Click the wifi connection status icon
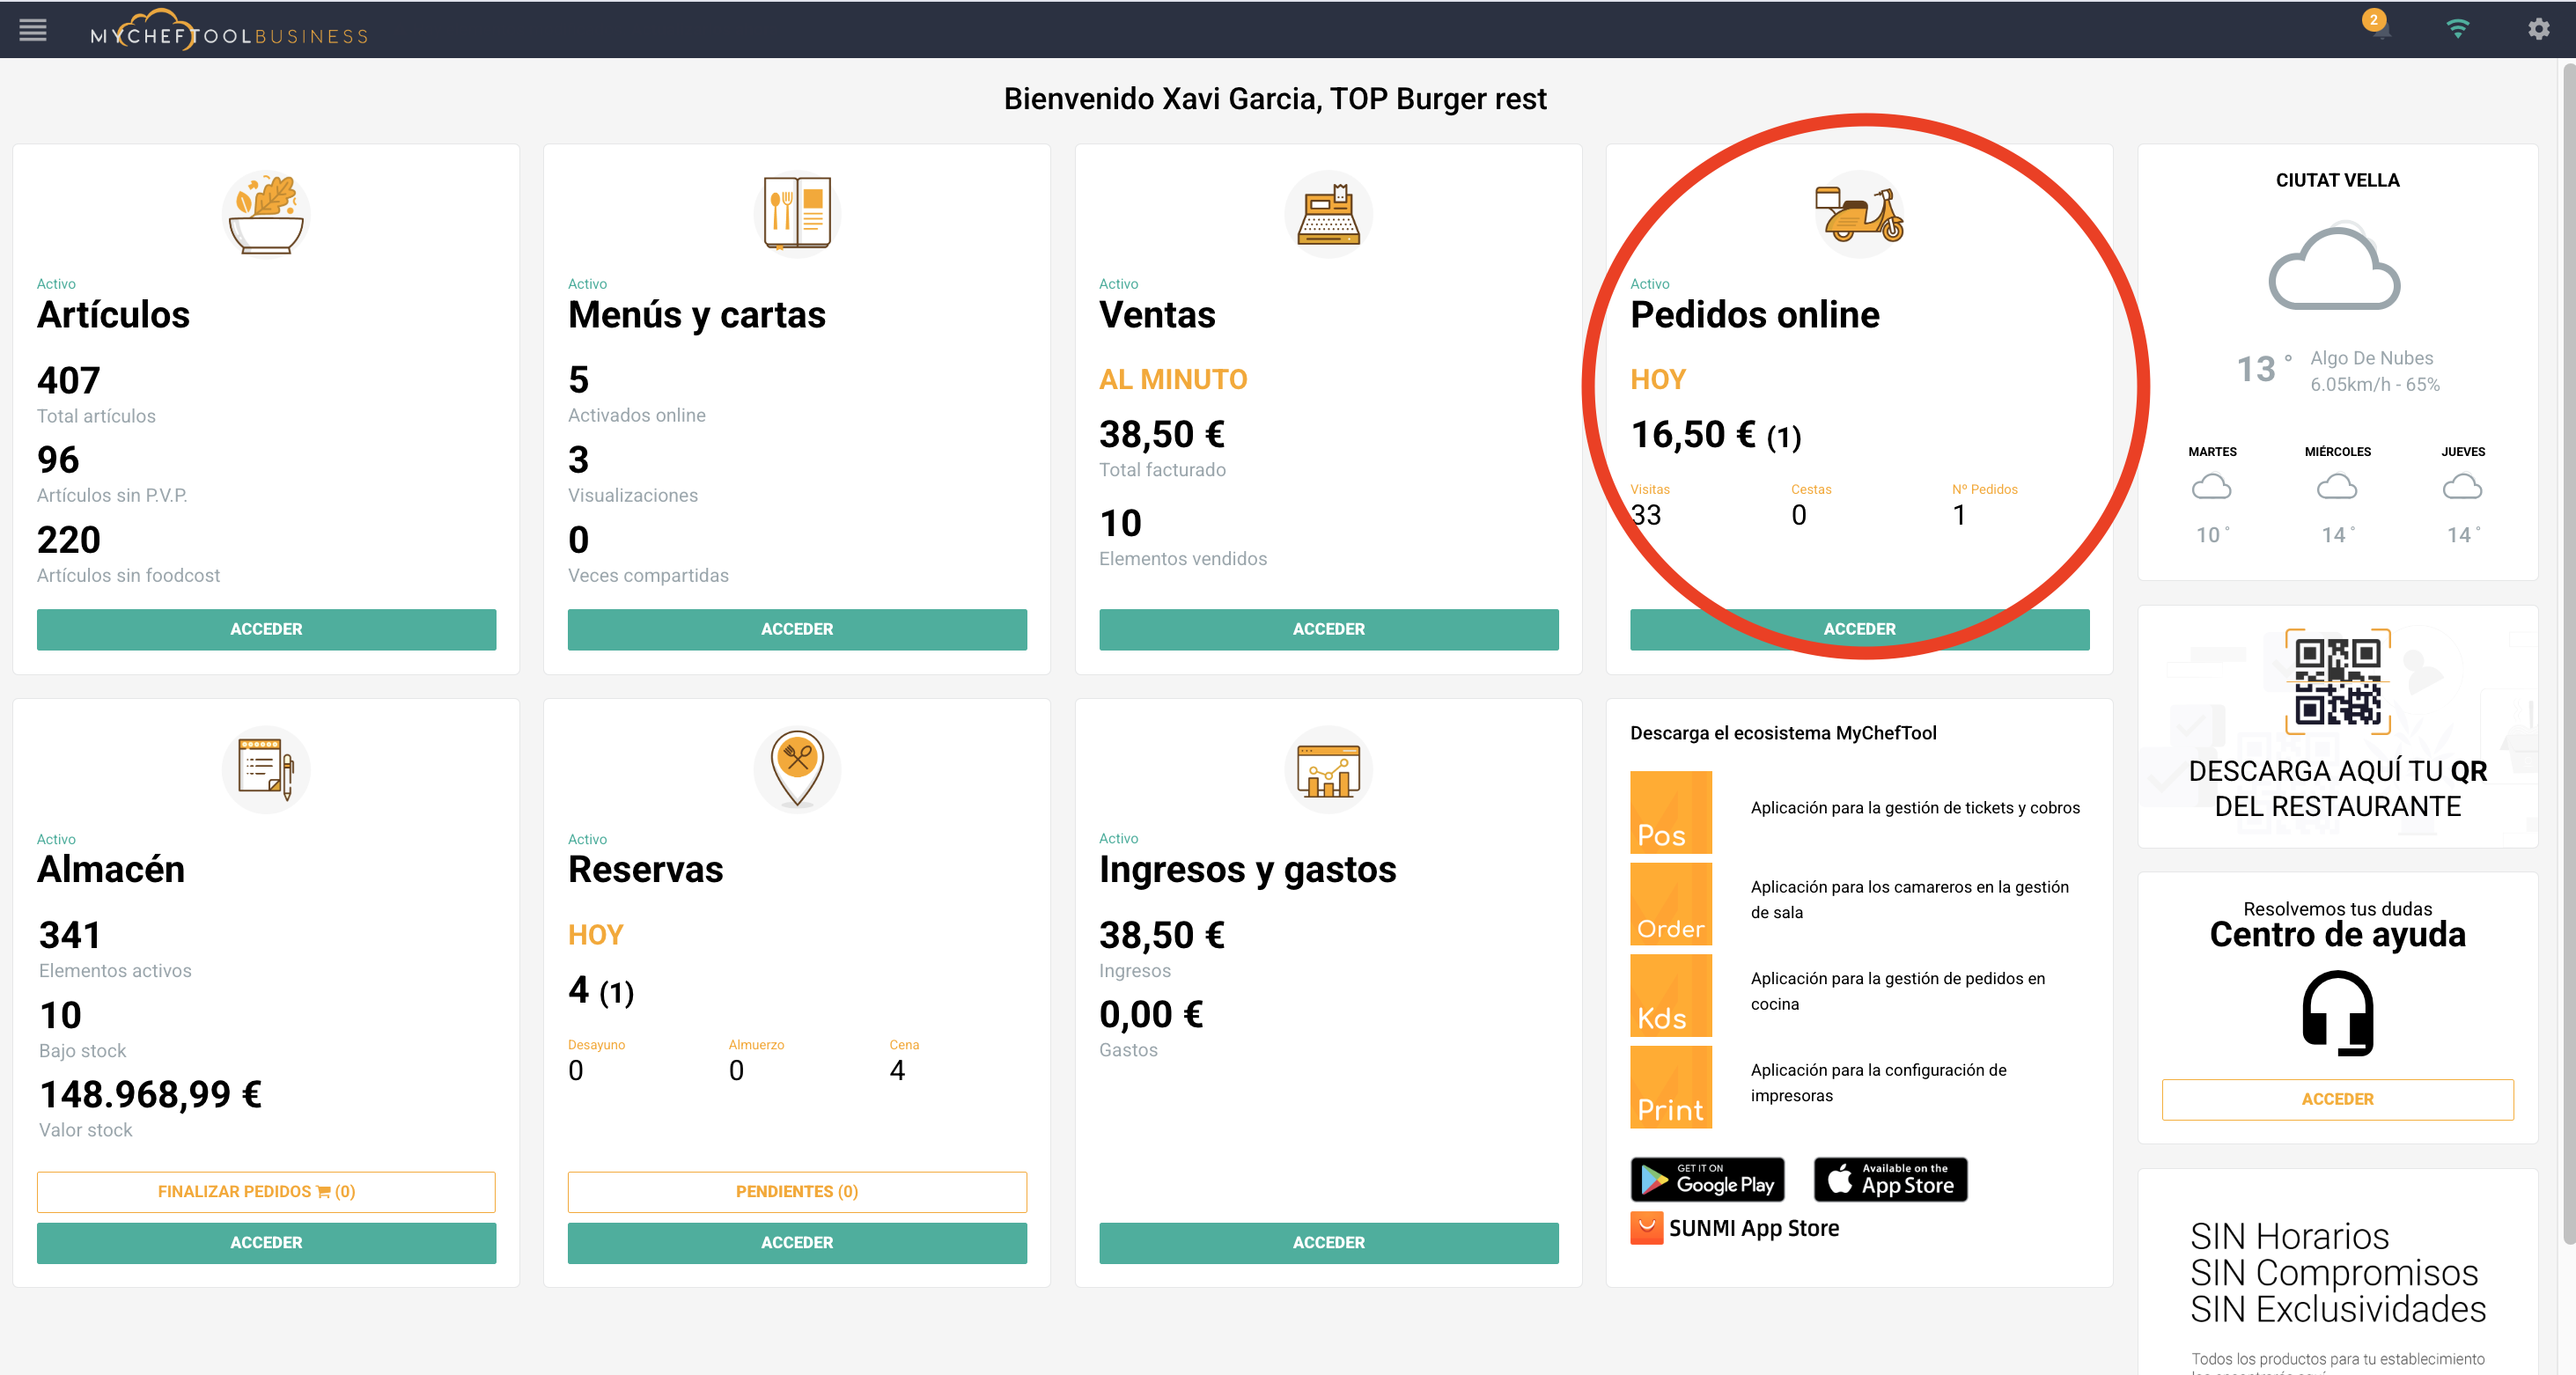 [2457, 29]
